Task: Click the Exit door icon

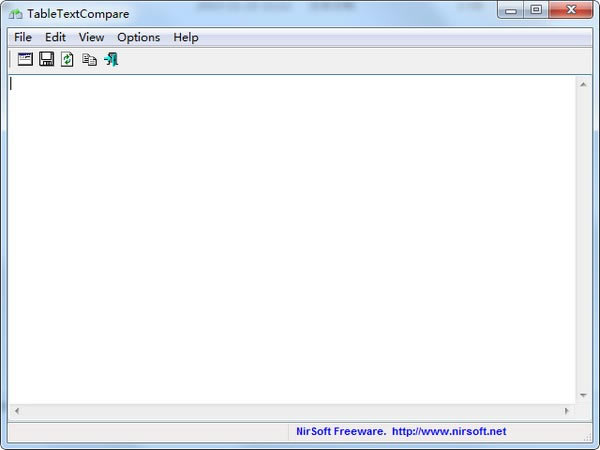Action: point(111,60)
